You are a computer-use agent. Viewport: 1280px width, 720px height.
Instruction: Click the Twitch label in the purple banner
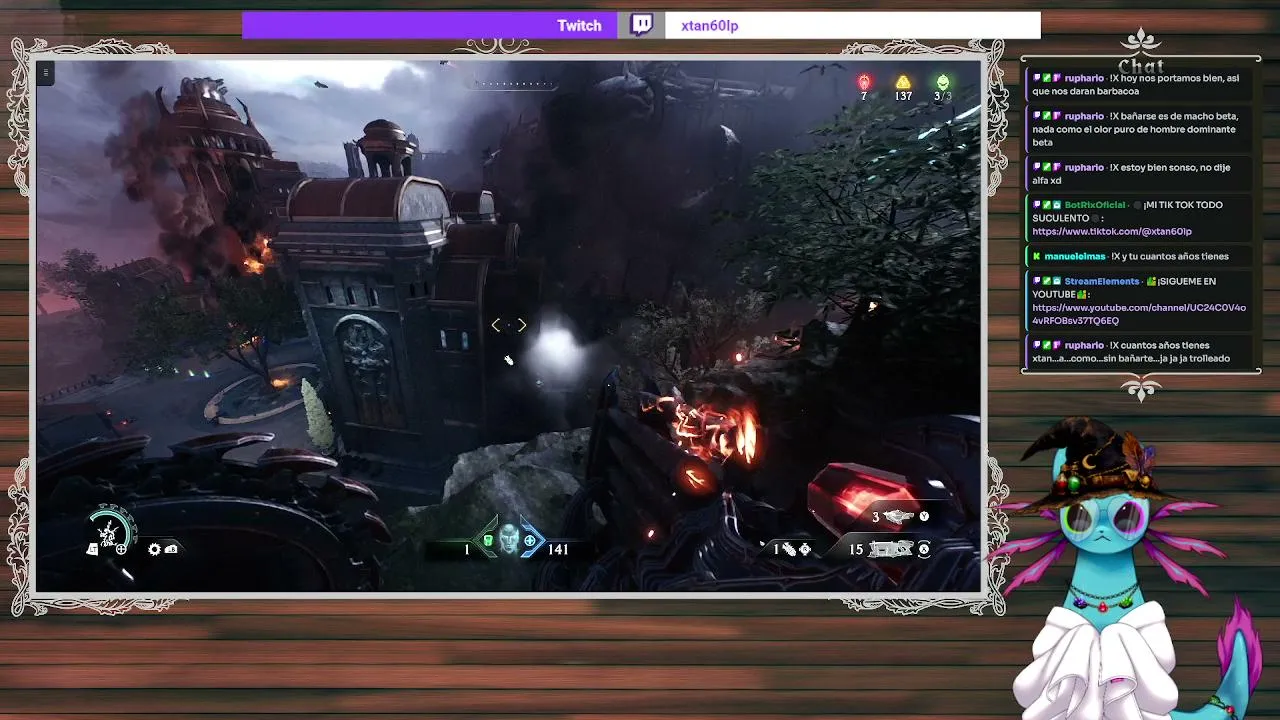579,26
